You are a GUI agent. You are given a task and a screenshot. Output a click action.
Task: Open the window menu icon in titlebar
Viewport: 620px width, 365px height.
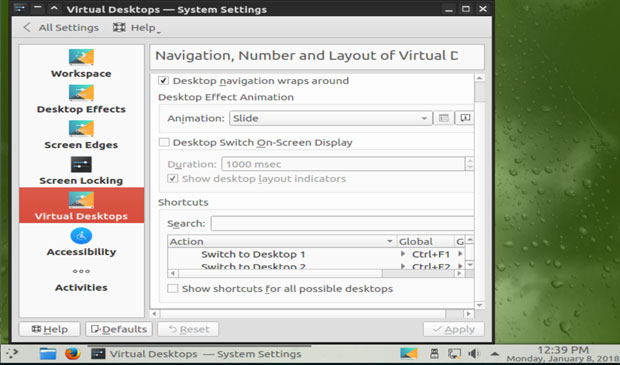(19, 8)
